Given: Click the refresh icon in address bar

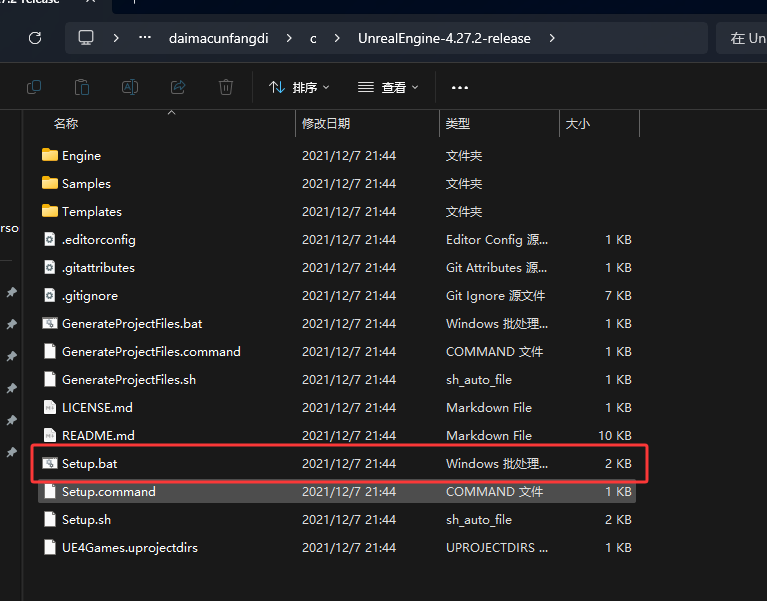Looking at the screenshot, I should pos(35,38).
